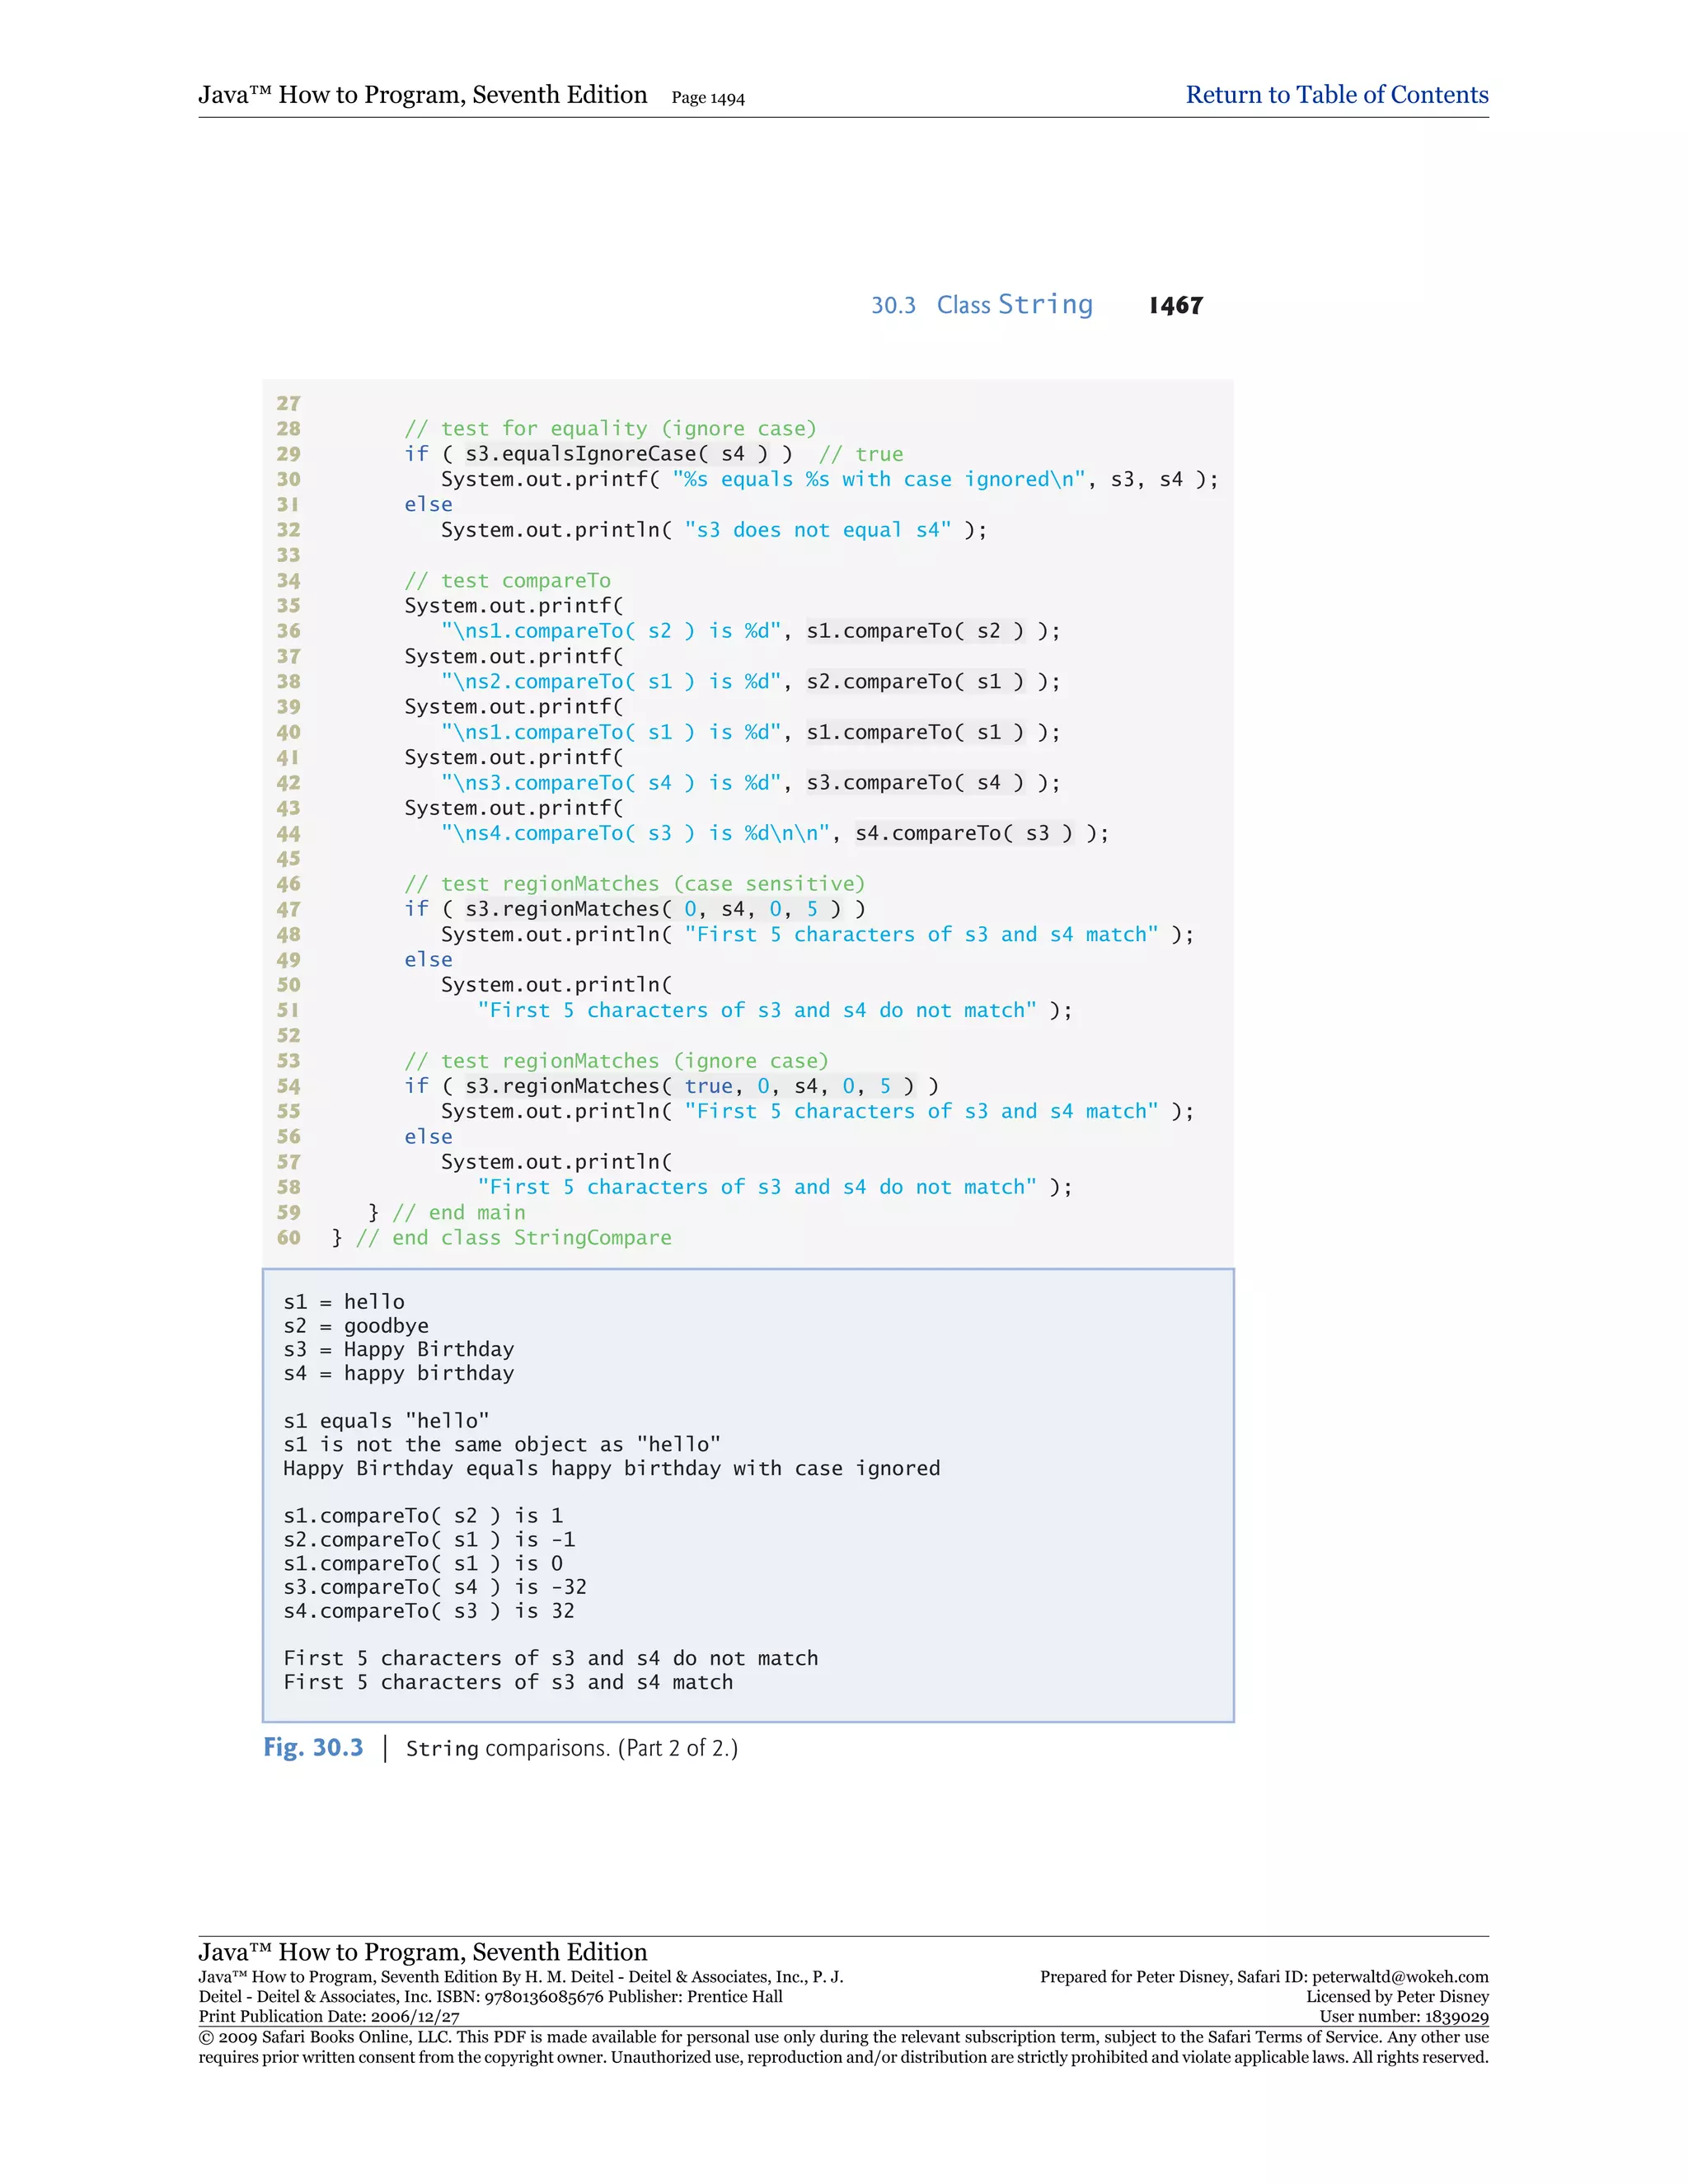Screen dimensions: 1688x2184
Task: Click the page number 1467
Action: click(1175, 306)
